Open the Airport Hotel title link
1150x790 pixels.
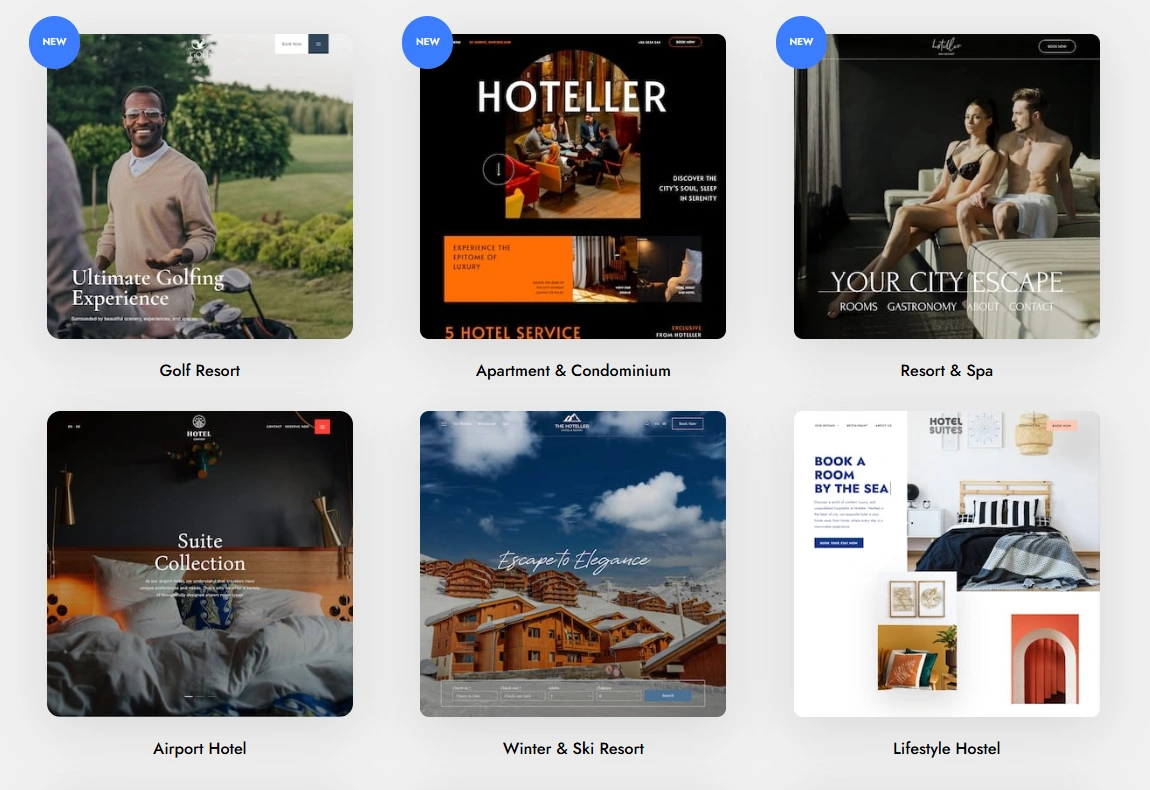200,749
